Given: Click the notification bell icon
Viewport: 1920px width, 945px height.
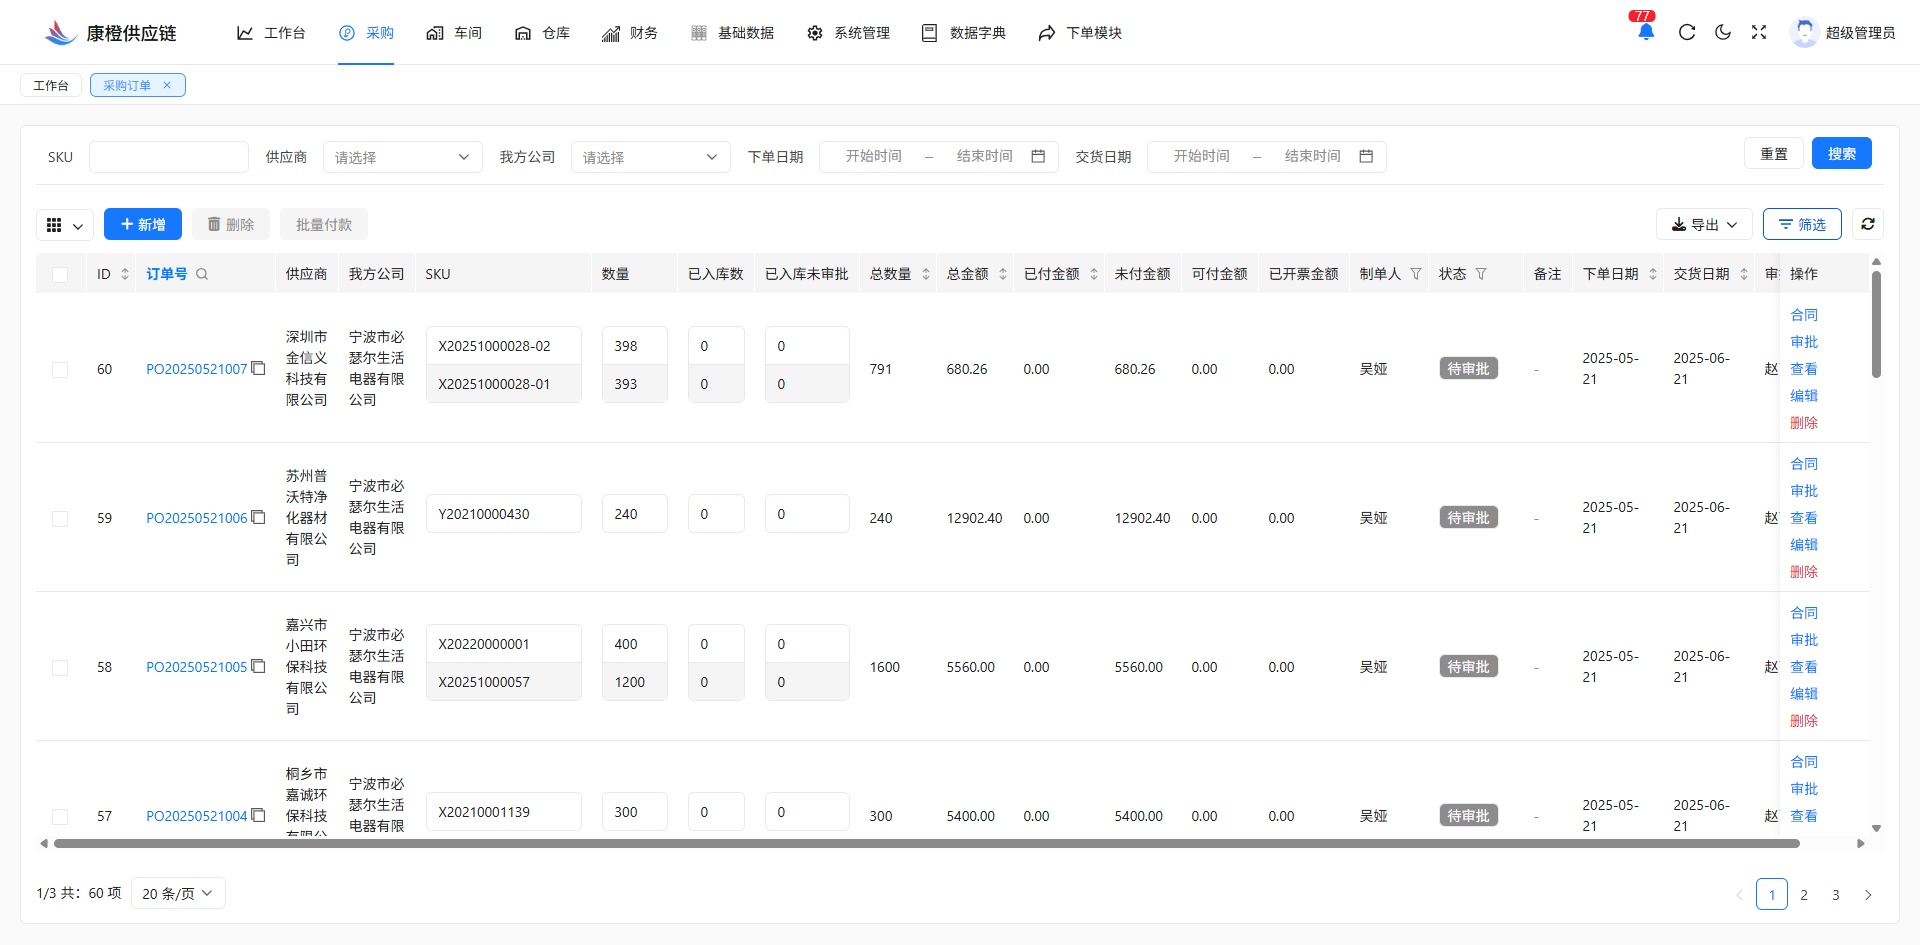Looking at the screenshot, I should tap(1645, 32).
